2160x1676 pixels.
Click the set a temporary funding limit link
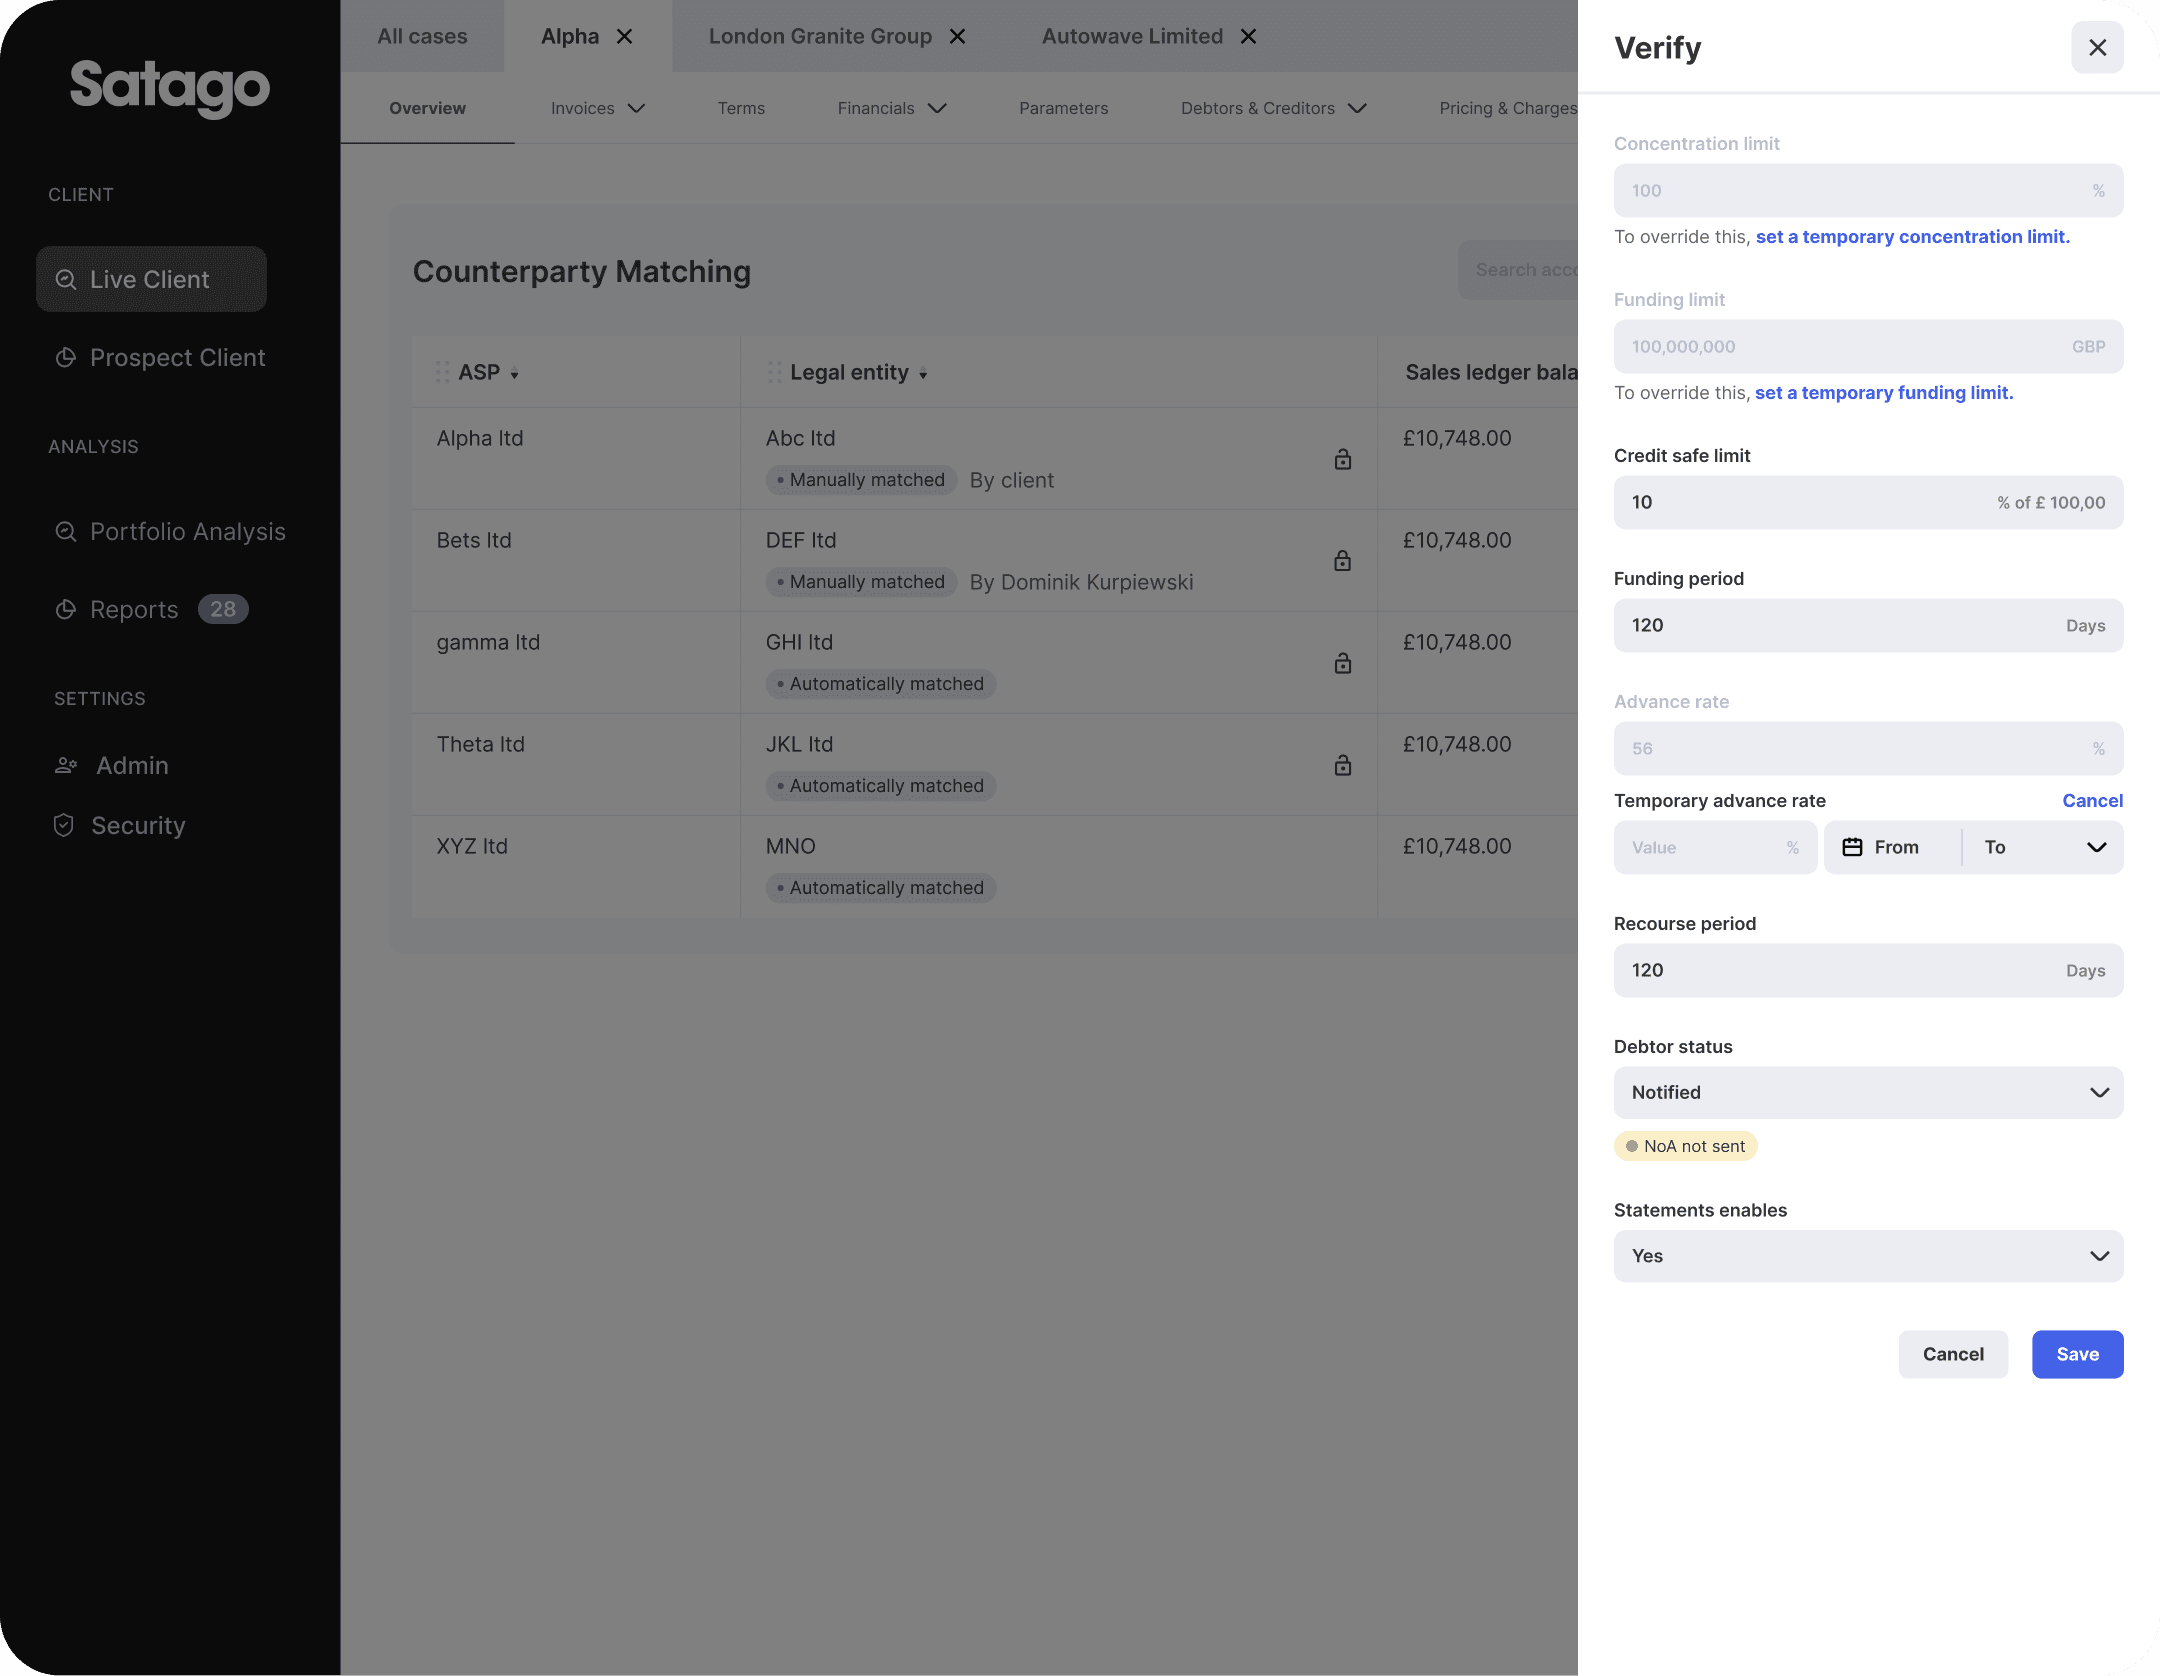pos(1883,393)
